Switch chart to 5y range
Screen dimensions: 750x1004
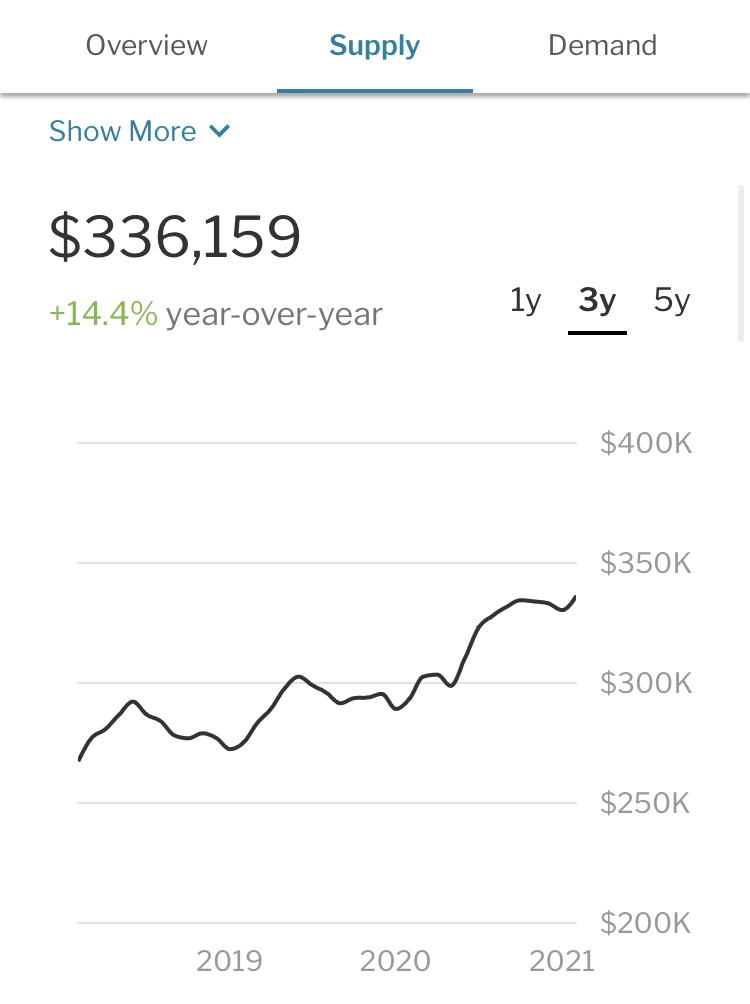(672, 300)
